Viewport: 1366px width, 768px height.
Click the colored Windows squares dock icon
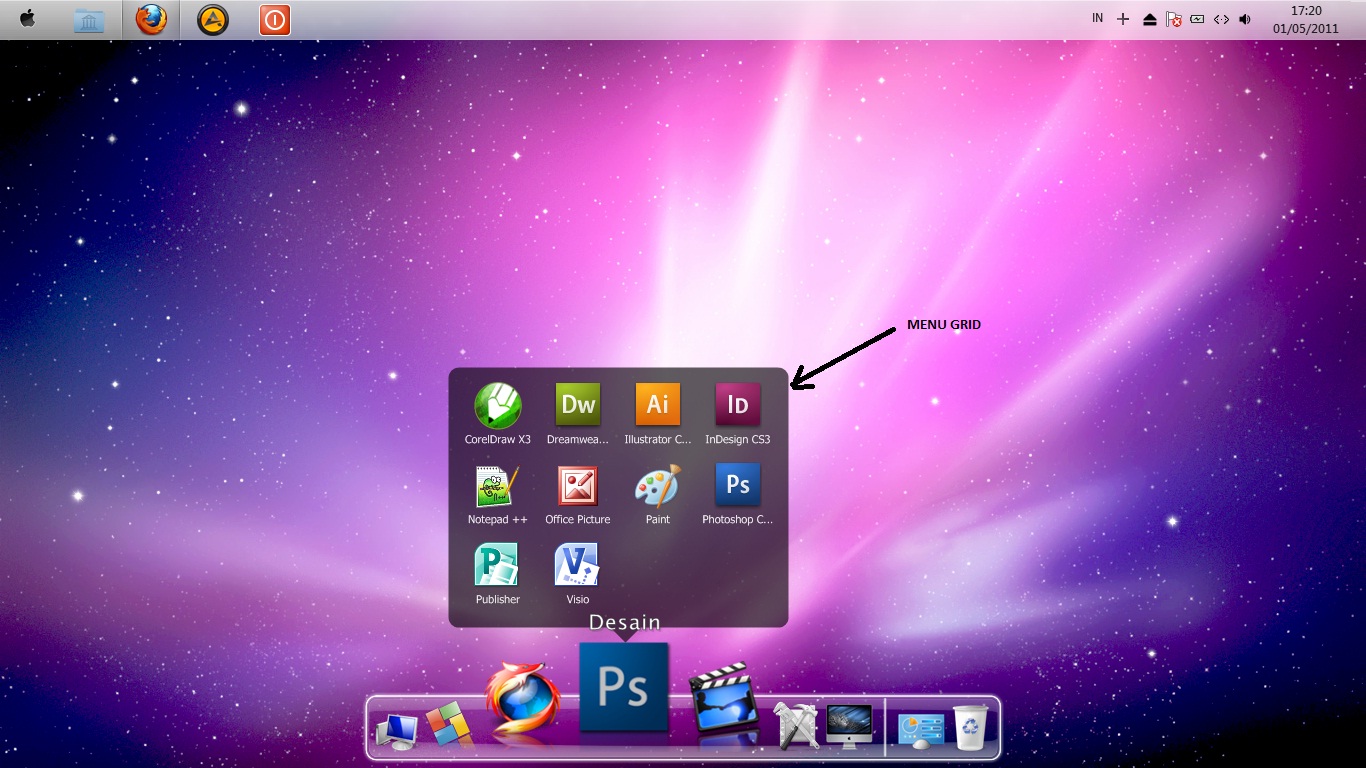(446, 724)
